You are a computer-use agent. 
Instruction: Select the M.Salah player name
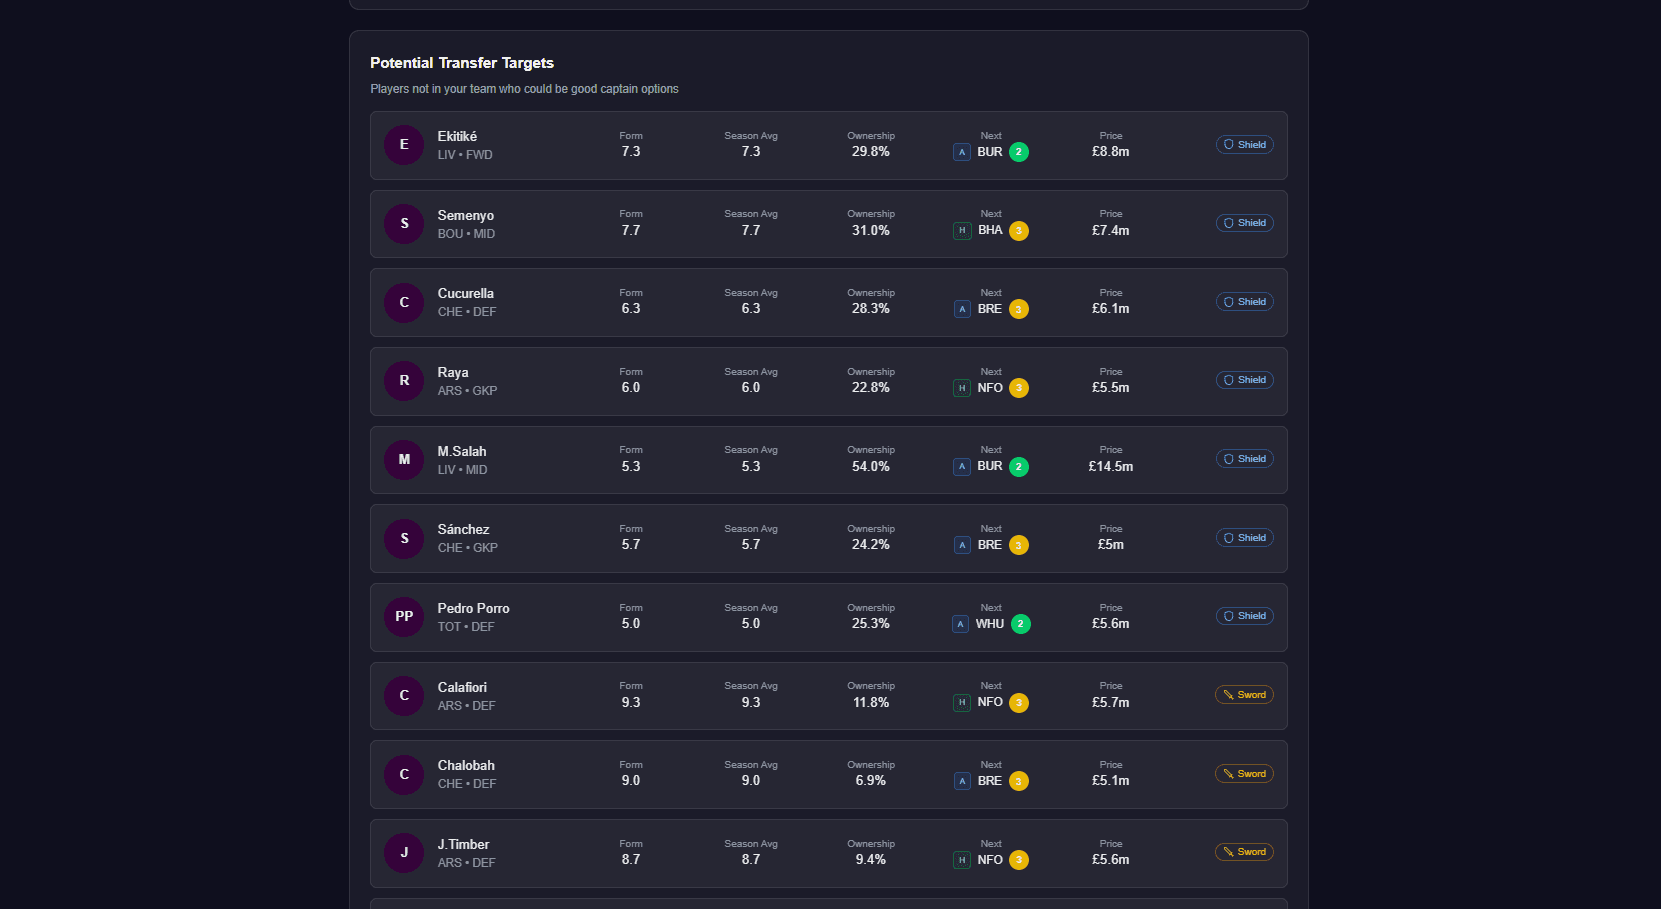point(462,451)
